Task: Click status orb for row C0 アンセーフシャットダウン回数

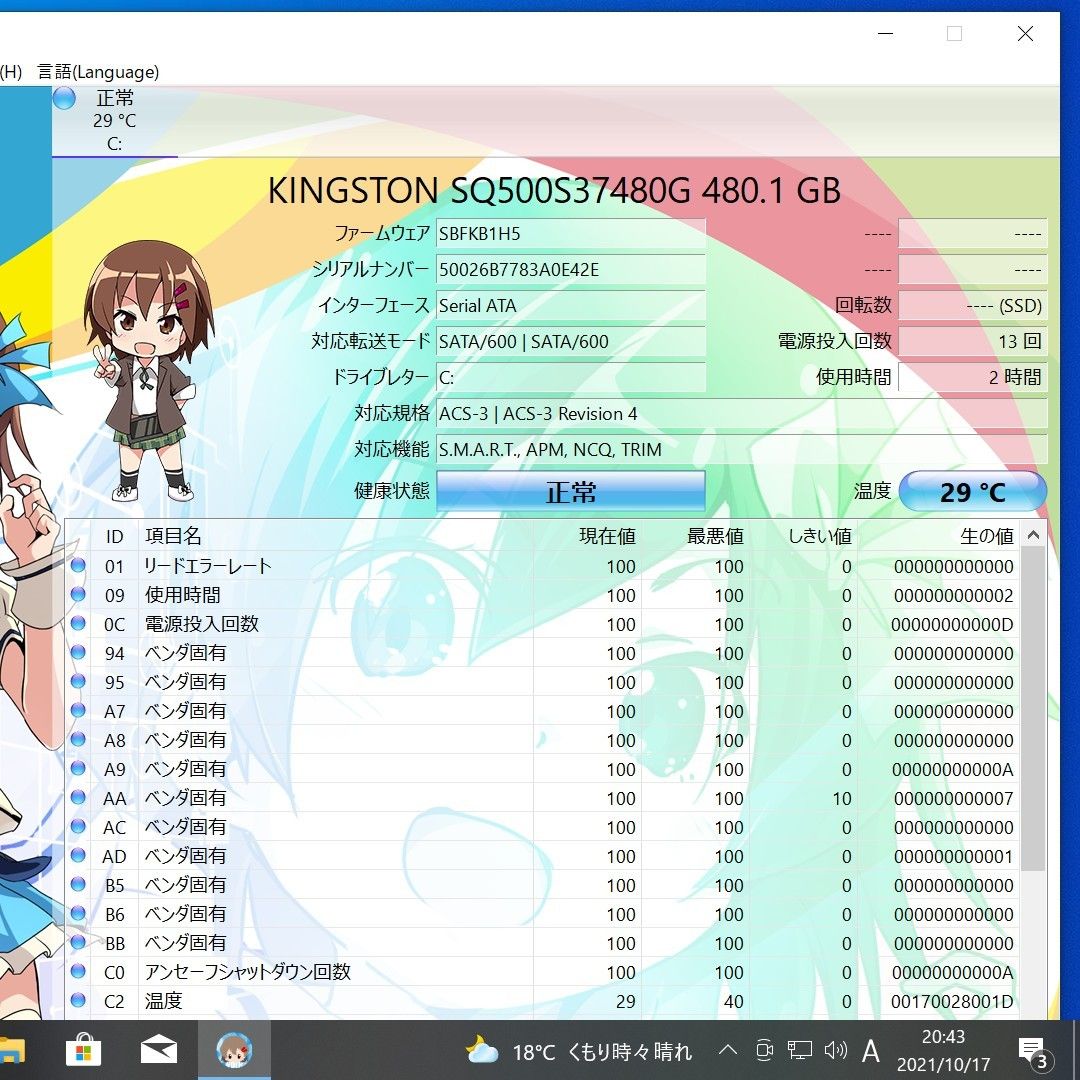Action: (78, 971)
